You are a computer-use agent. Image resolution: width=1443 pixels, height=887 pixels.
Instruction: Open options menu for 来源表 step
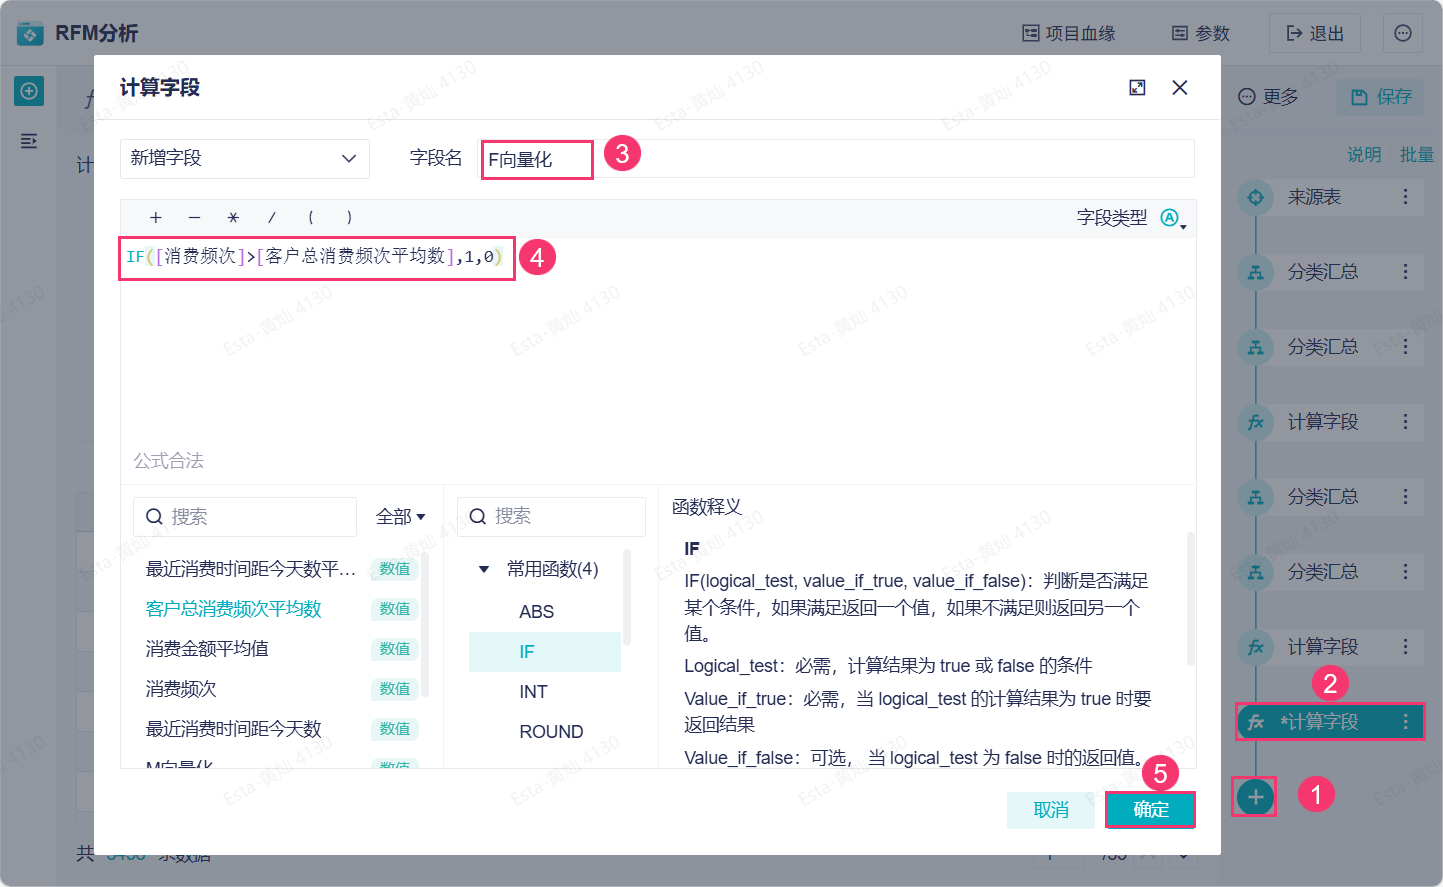pos(1405,197)
